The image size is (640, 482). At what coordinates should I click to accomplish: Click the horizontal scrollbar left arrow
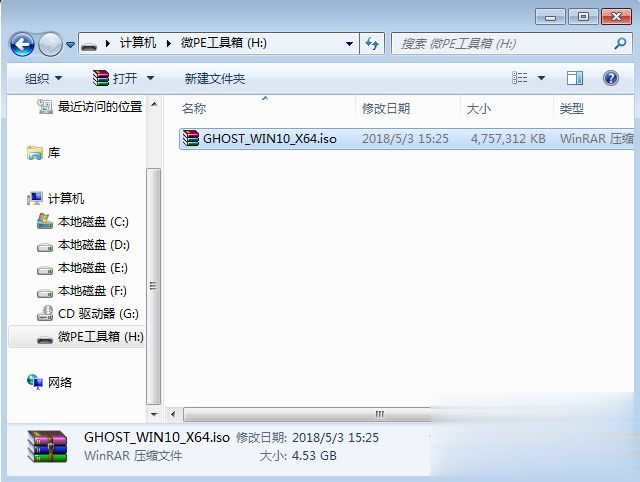point(173,415)
